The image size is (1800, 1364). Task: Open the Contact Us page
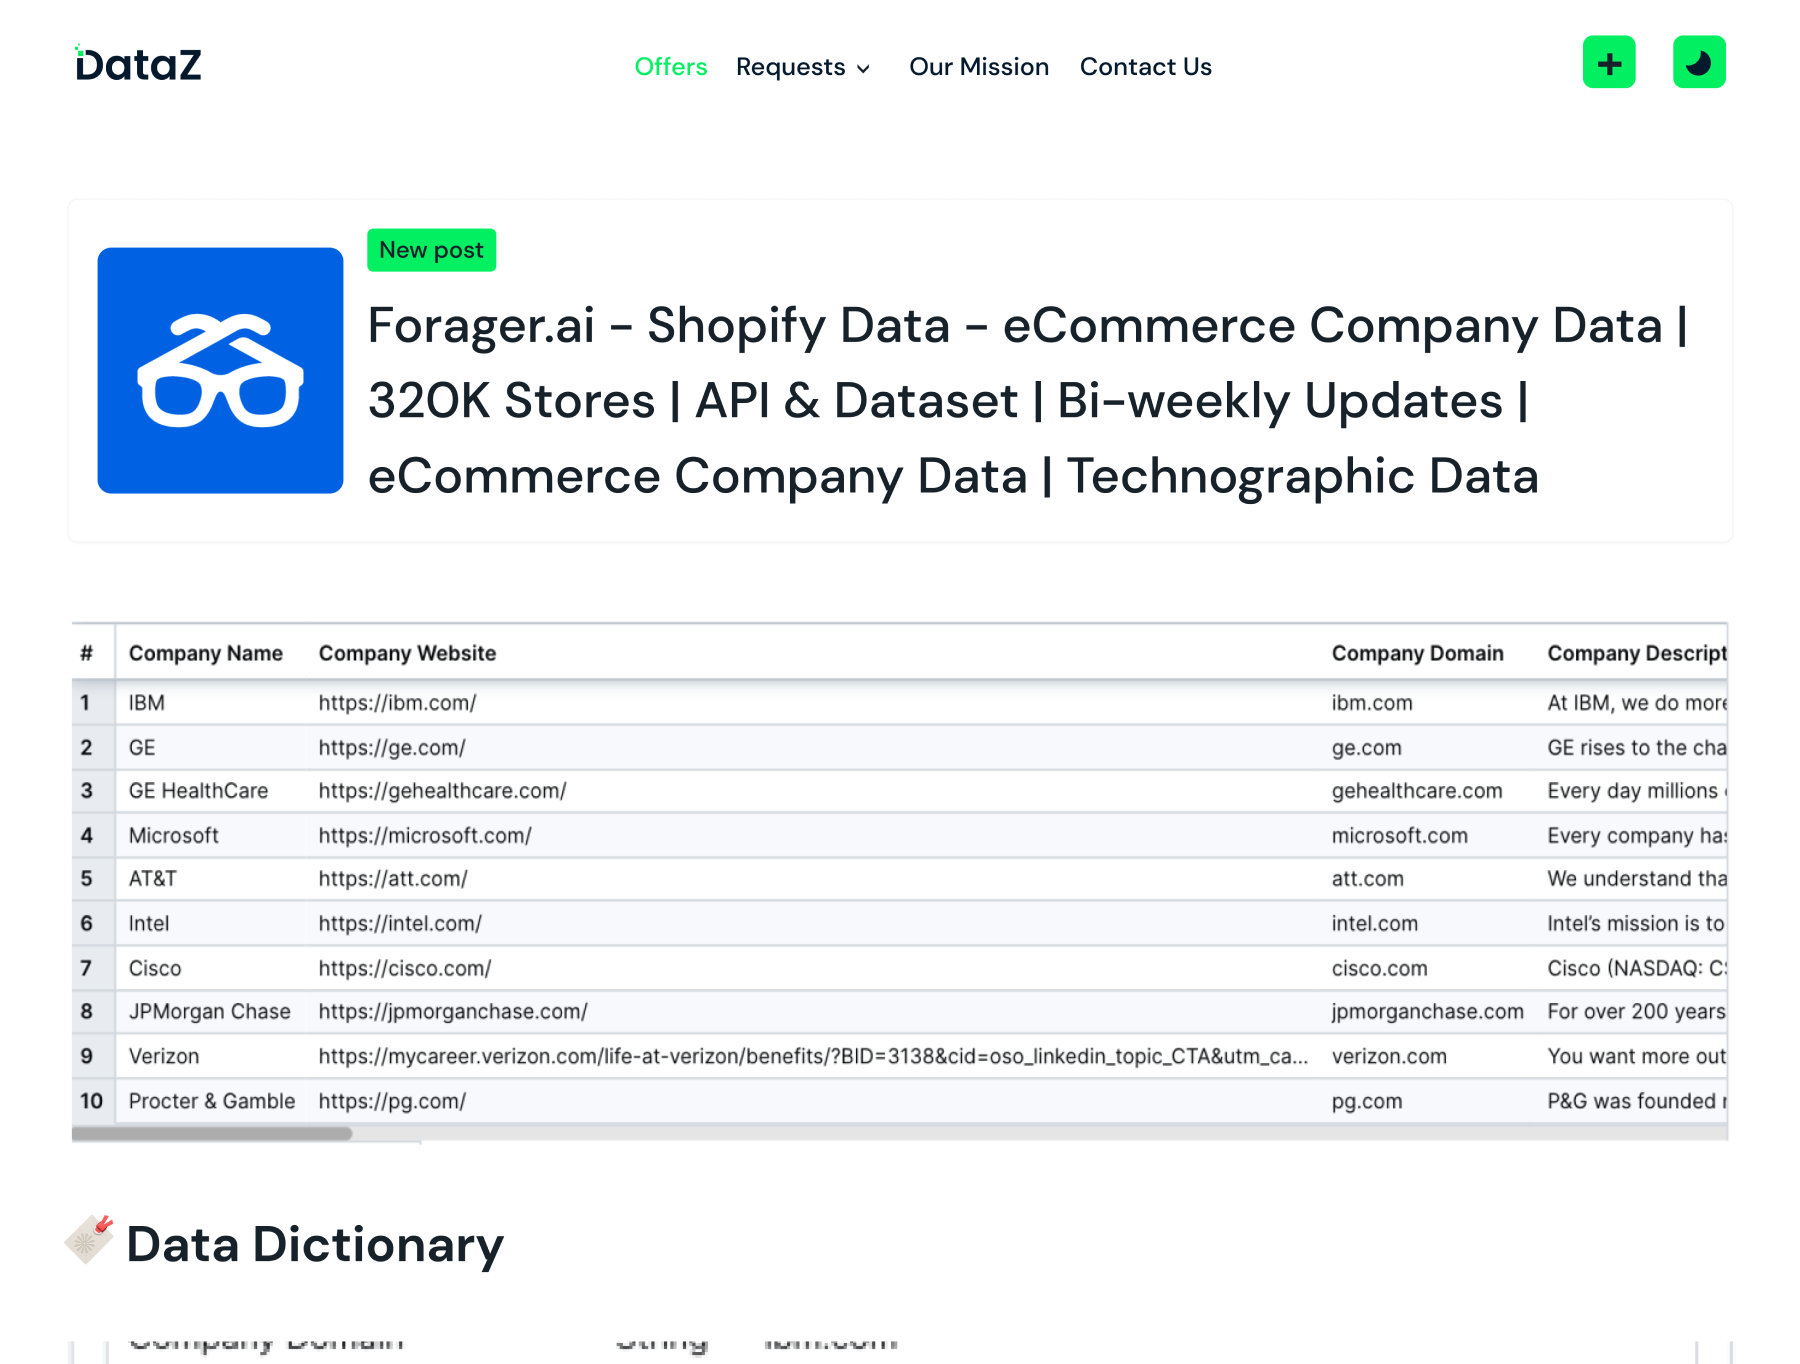click(1146, 67)
